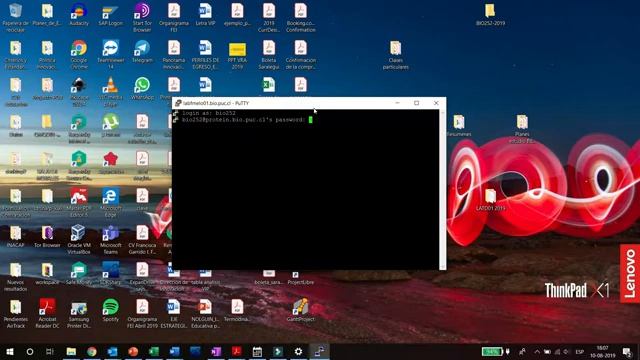Open the Telegram desktop shortcut
Image resolution: width=640 pixels, height=360 pixels.
142,51
